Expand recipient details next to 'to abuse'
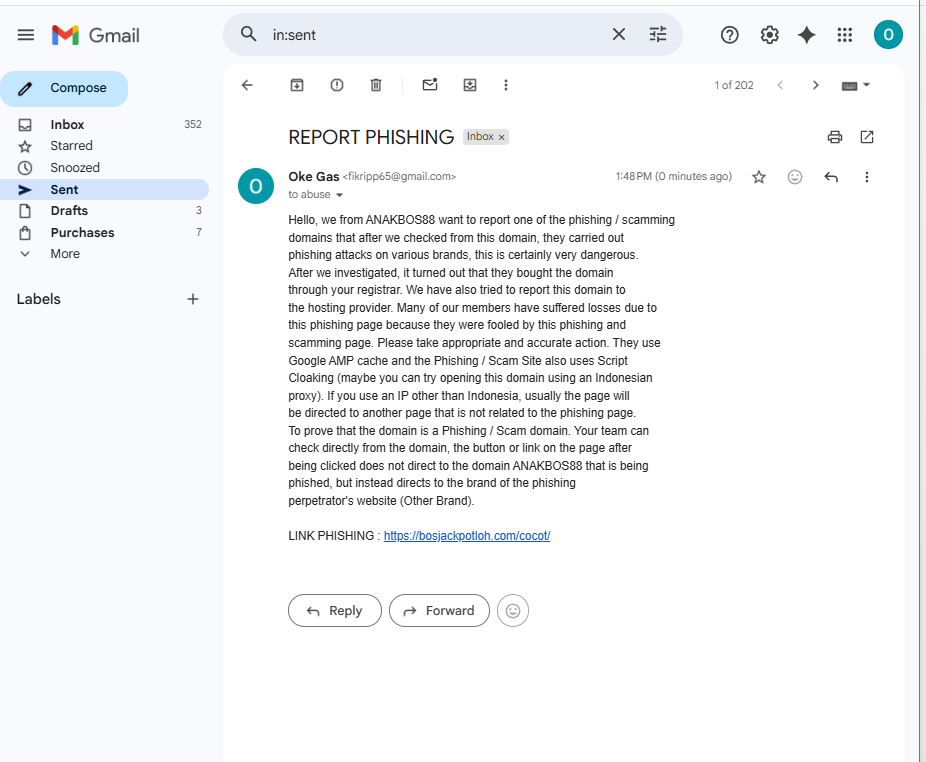The height and width of the screenshot is (762, 926). [x=340, y=195]
